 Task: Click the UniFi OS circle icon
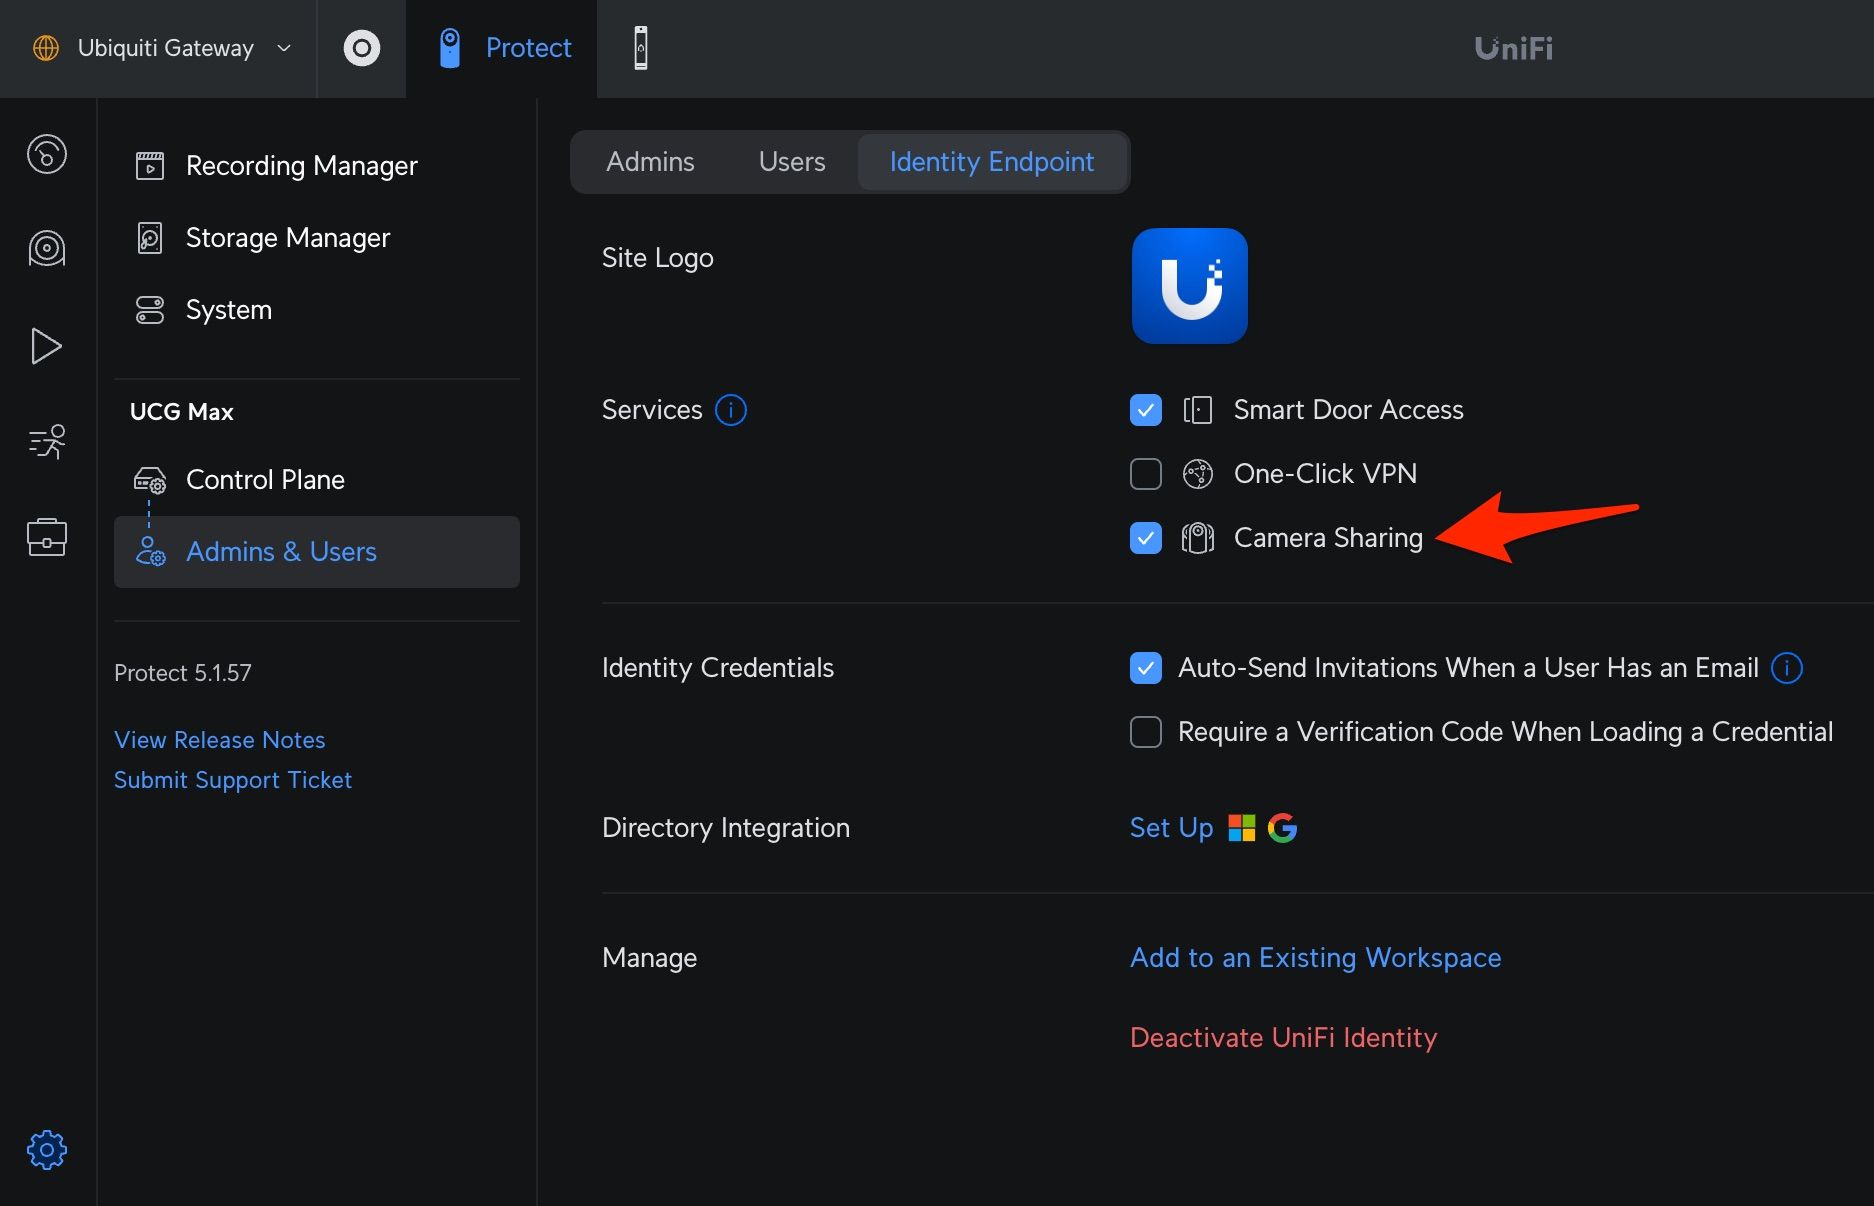(361, 48)
